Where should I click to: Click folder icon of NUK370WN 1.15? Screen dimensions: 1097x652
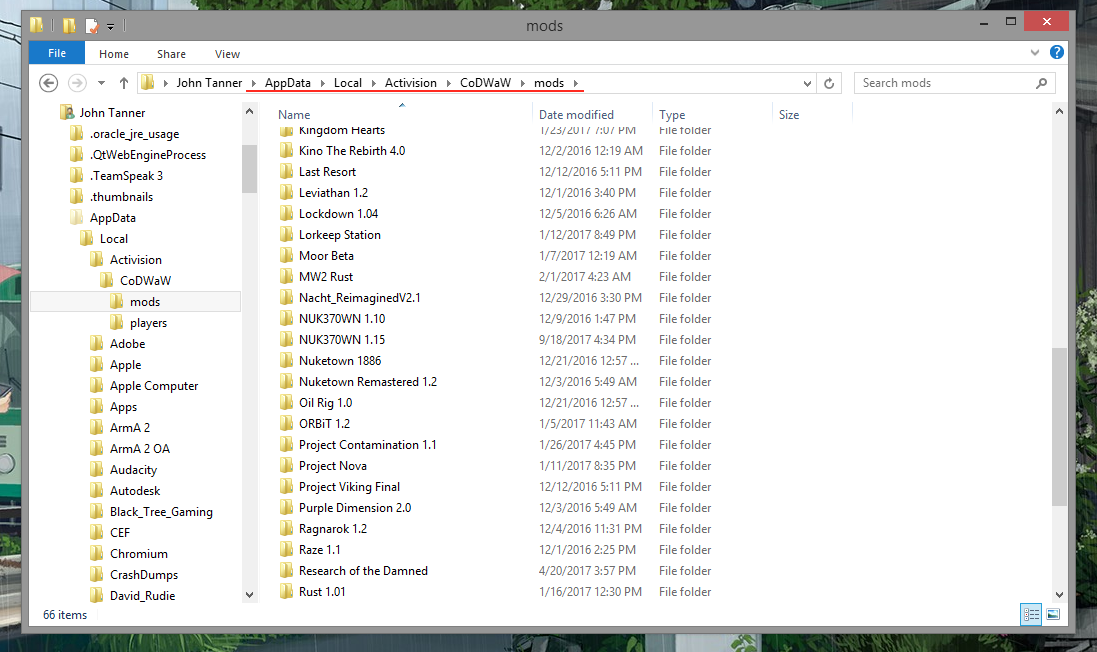tap(286, 339)
